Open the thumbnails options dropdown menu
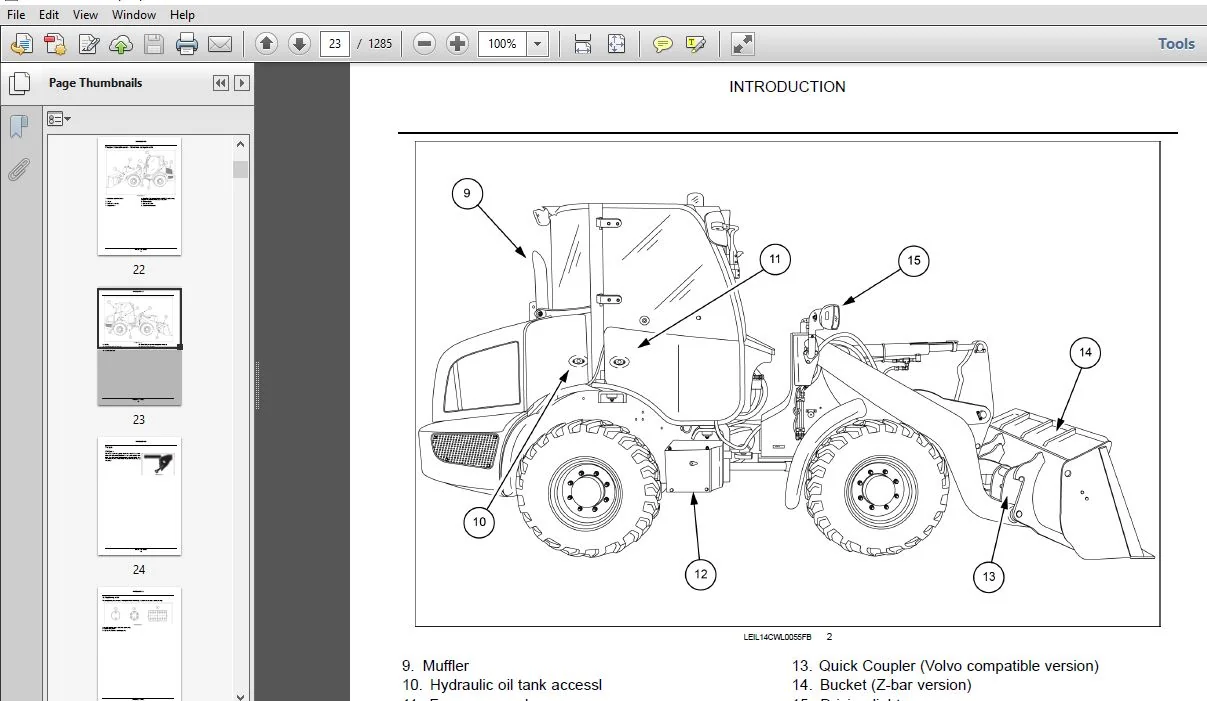Viewport: 1207px width, 701px height. click(59, 119)
